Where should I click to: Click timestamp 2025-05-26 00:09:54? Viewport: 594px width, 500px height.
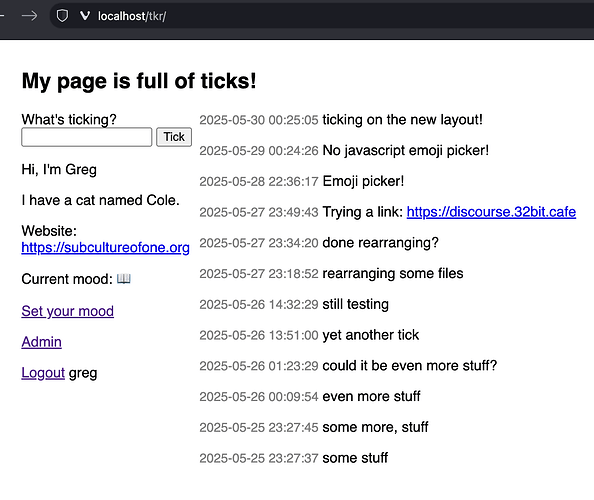(259, 396)
